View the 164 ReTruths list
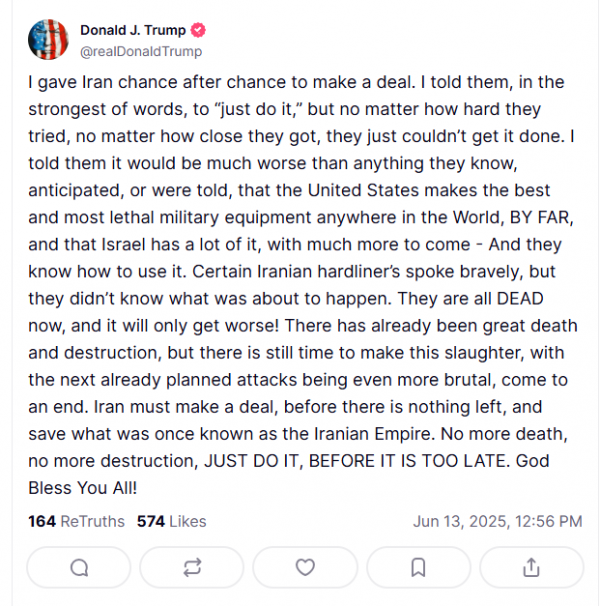Screen dimensions: 600x606 77,521
